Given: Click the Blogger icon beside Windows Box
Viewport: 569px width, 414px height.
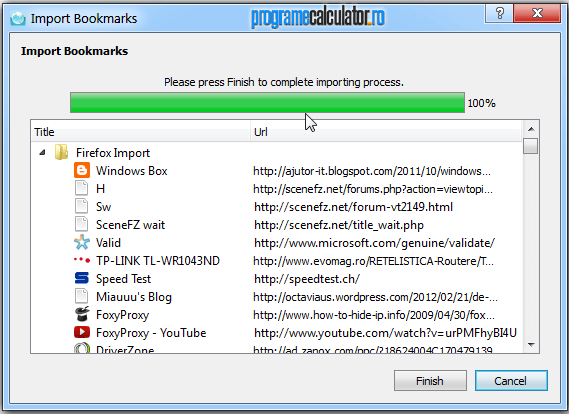Looking at the screenshot, I should click(82, 170).
